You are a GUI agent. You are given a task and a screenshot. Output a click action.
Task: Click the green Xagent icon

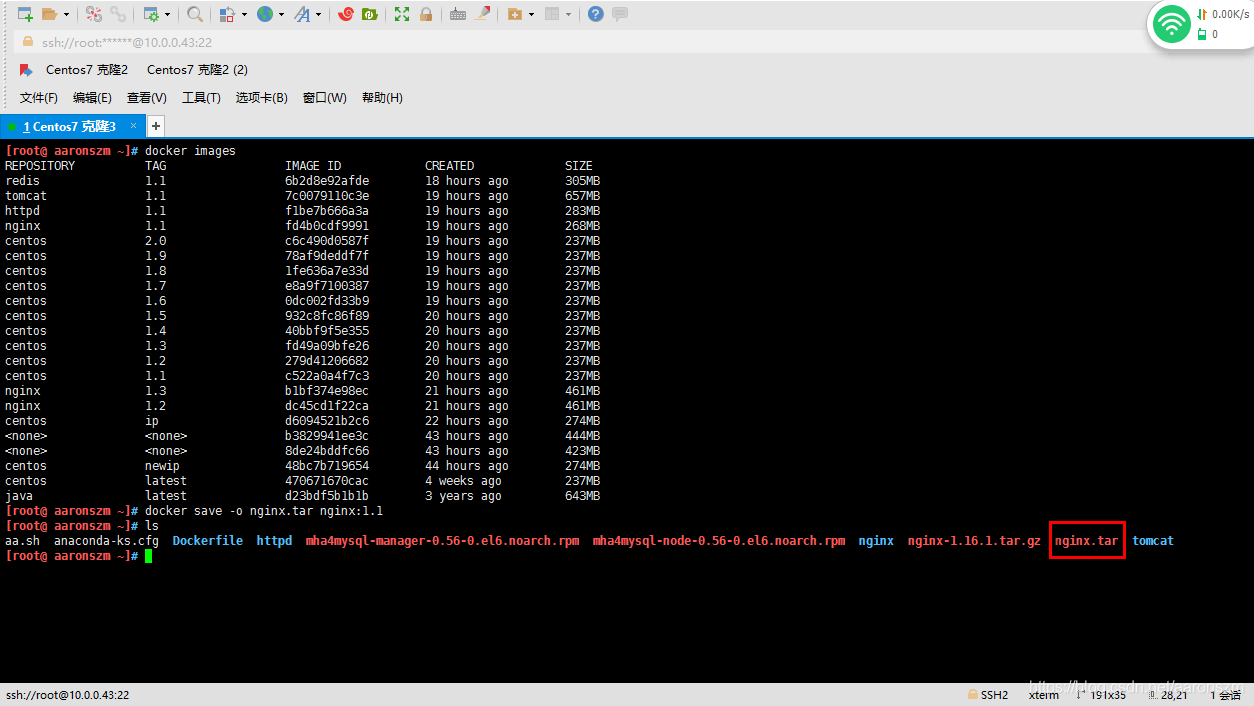point(370,14)
